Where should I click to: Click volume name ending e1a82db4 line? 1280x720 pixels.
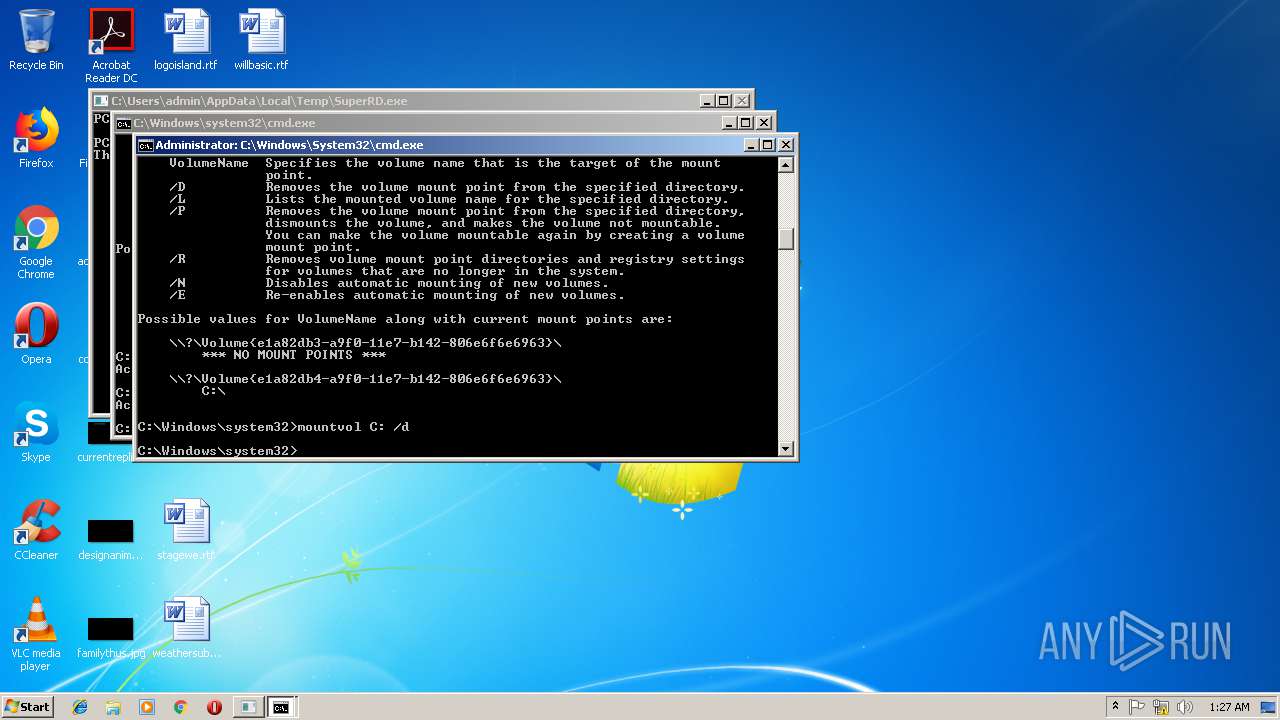pos(365,379)
